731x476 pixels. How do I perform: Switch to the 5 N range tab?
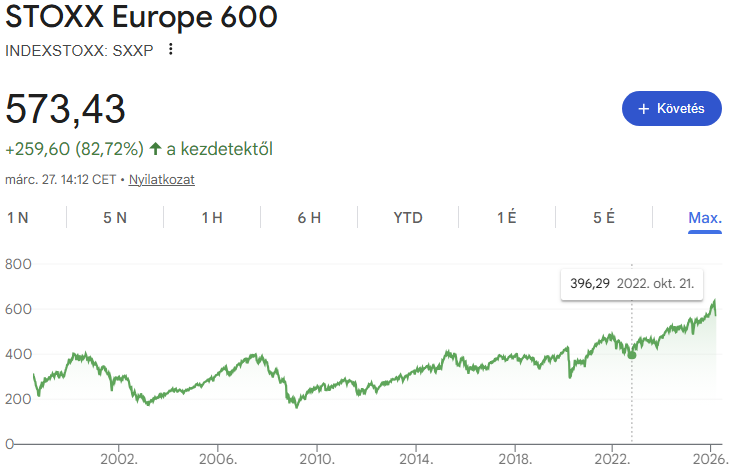click(115, 218)
